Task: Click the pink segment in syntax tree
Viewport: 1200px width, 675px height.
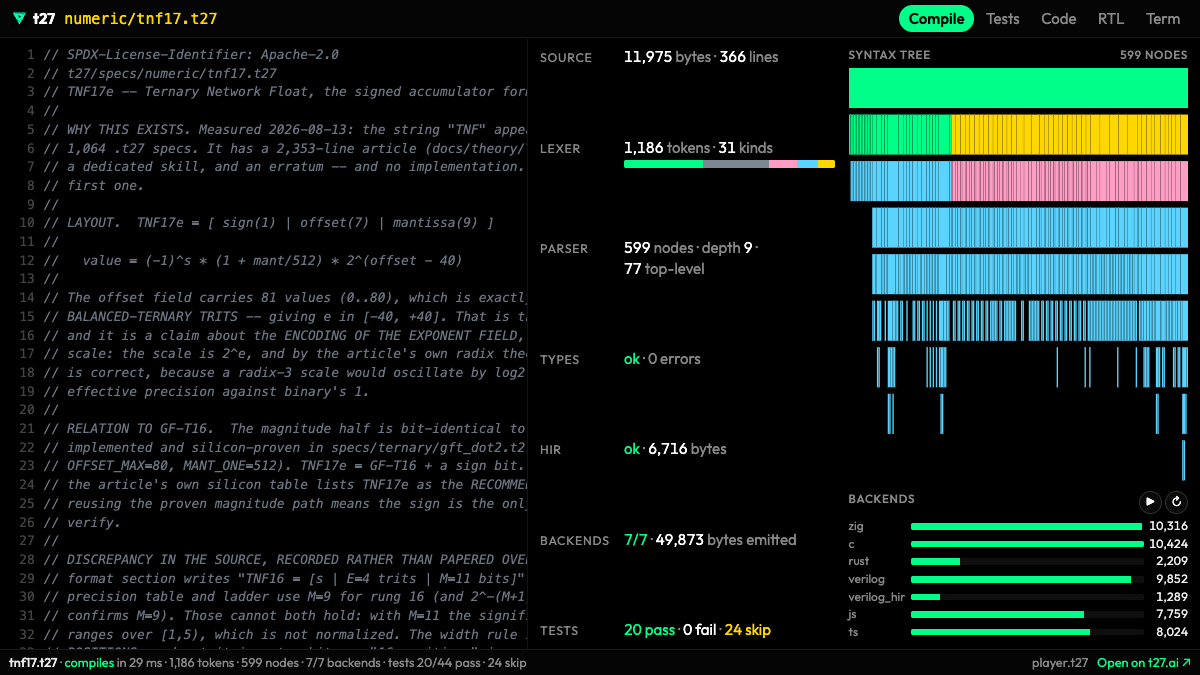Action: (1068, 181)
